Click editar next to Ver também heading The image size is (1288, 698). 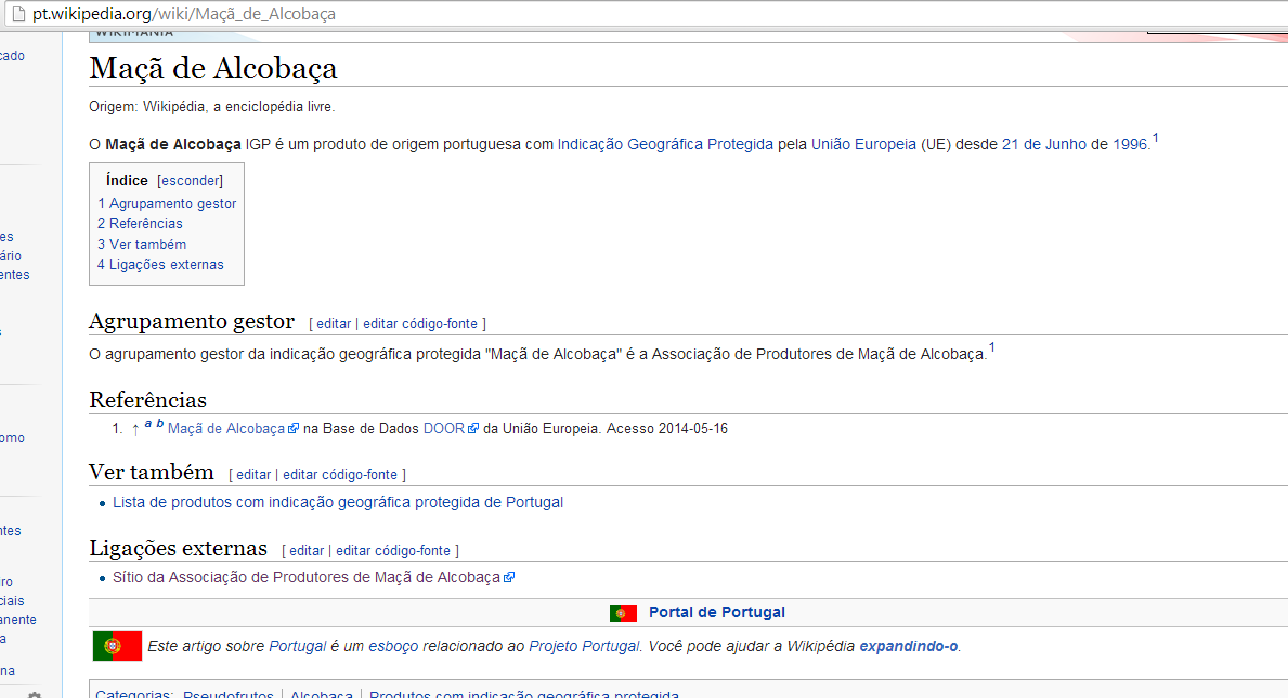point(253,475)
